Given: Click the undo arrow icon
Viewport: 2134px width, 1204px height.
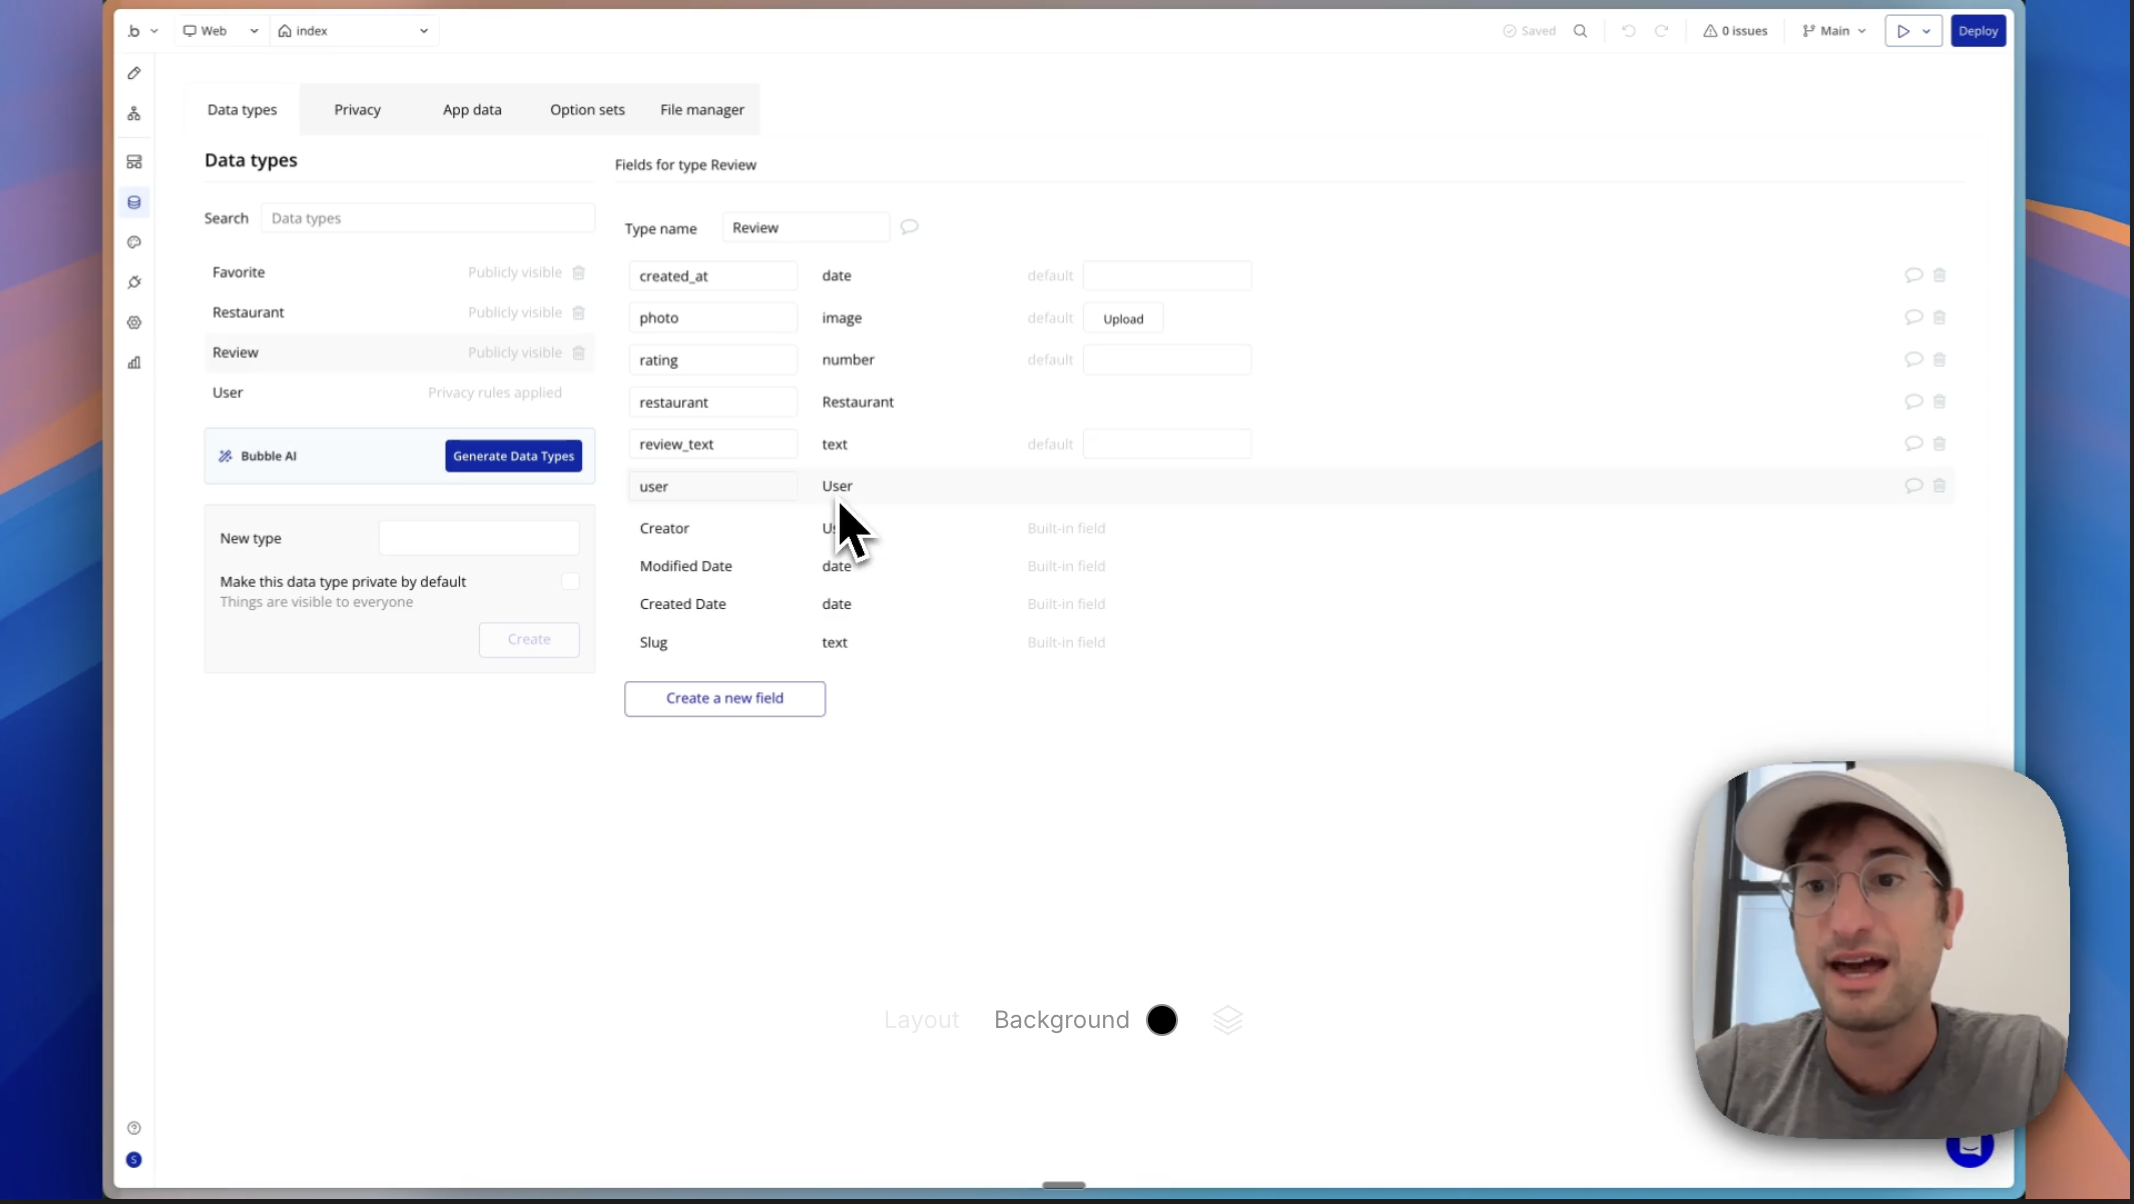Looking at the screenshot, I should [x=1629, y=31].
